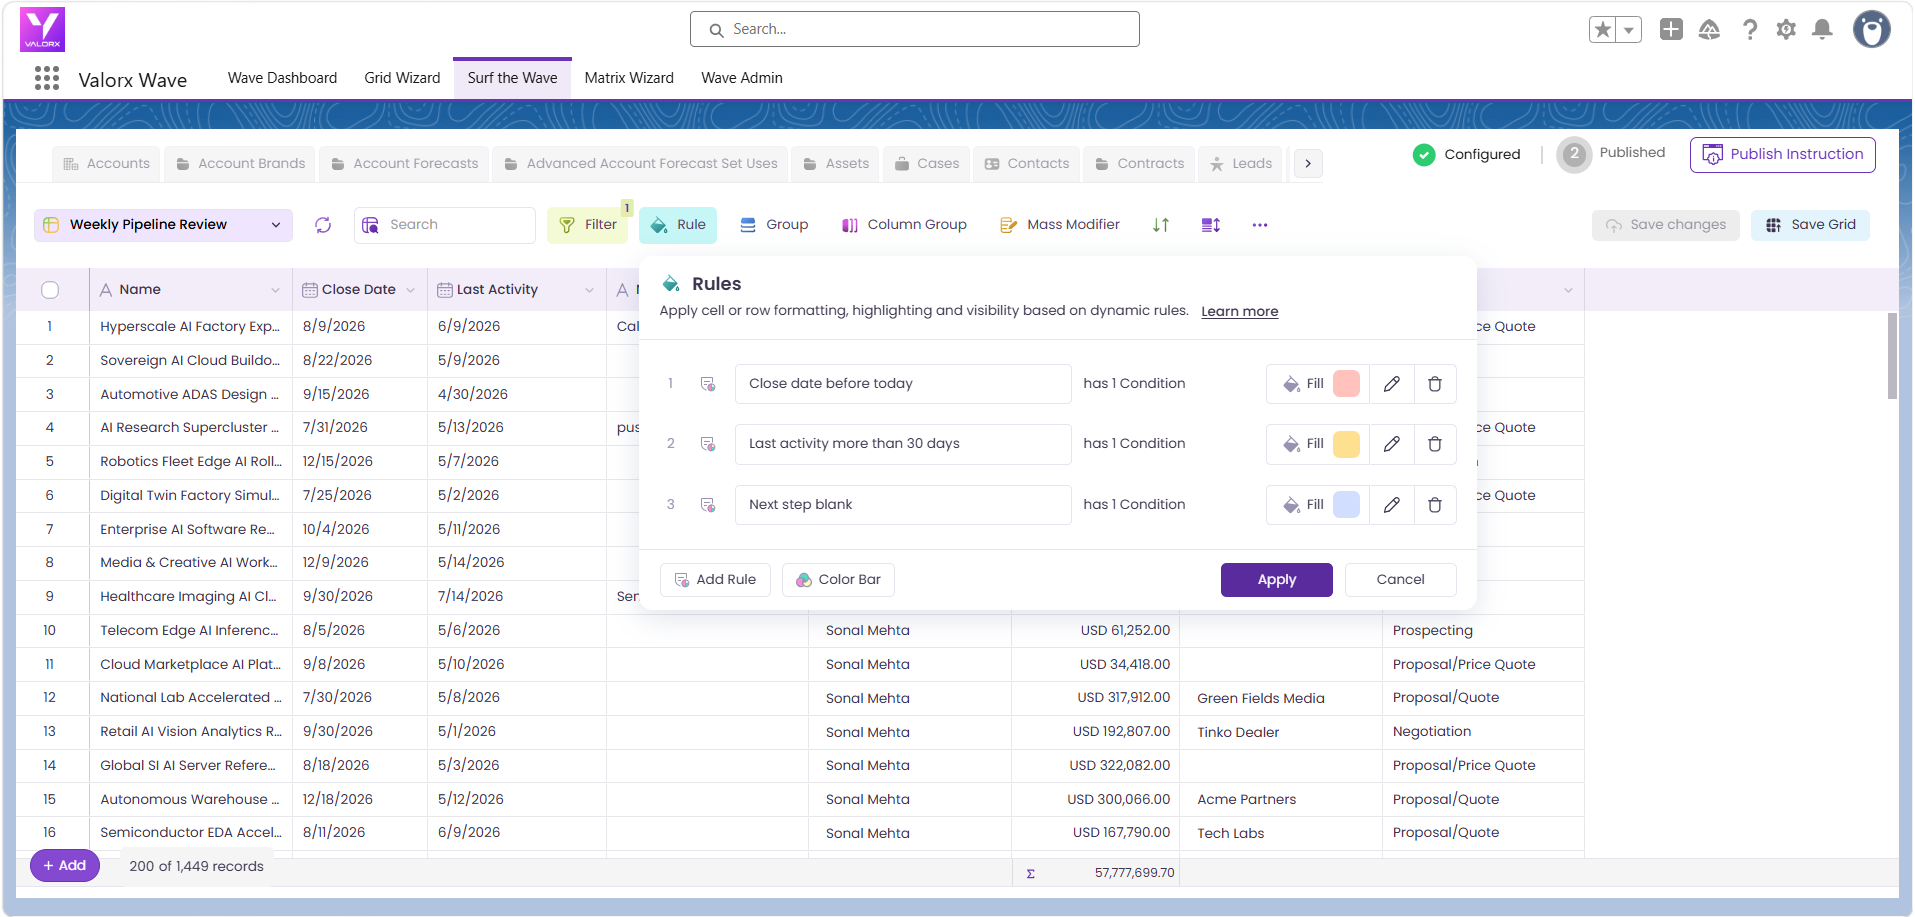
Task: Click the grid vertical scrollbar
Action: pos(1891,357)
